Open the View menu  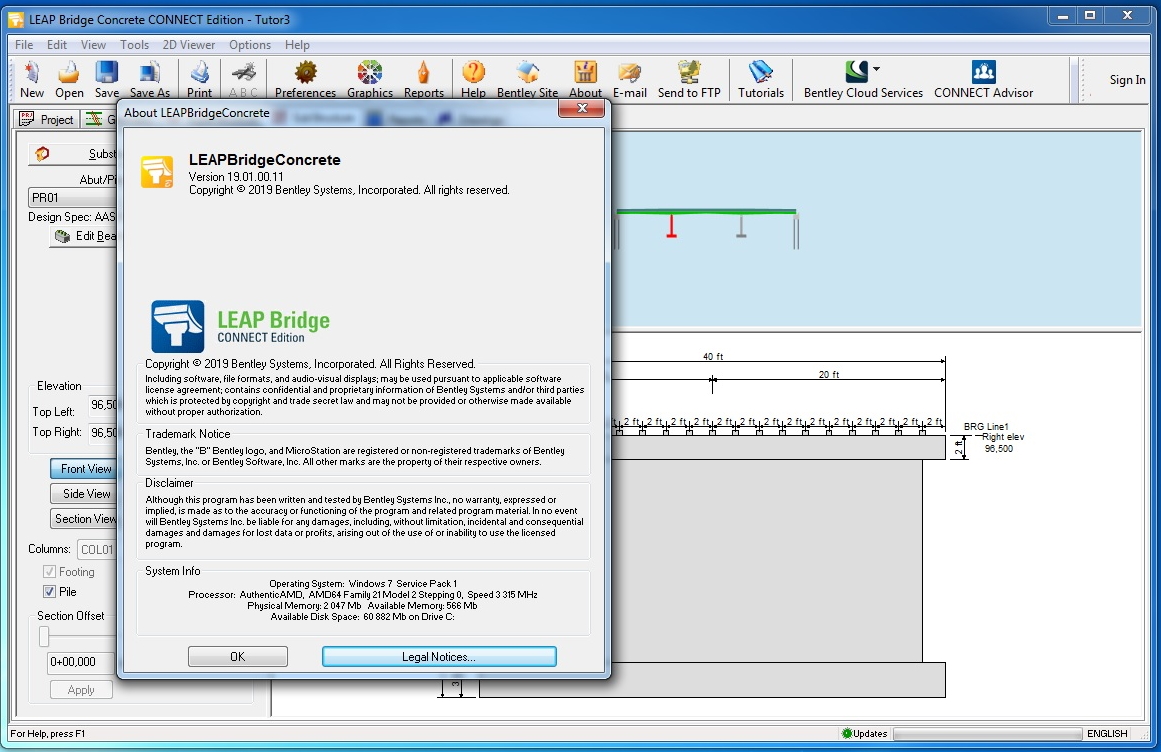pyautogui.click(x=93, y=44)
